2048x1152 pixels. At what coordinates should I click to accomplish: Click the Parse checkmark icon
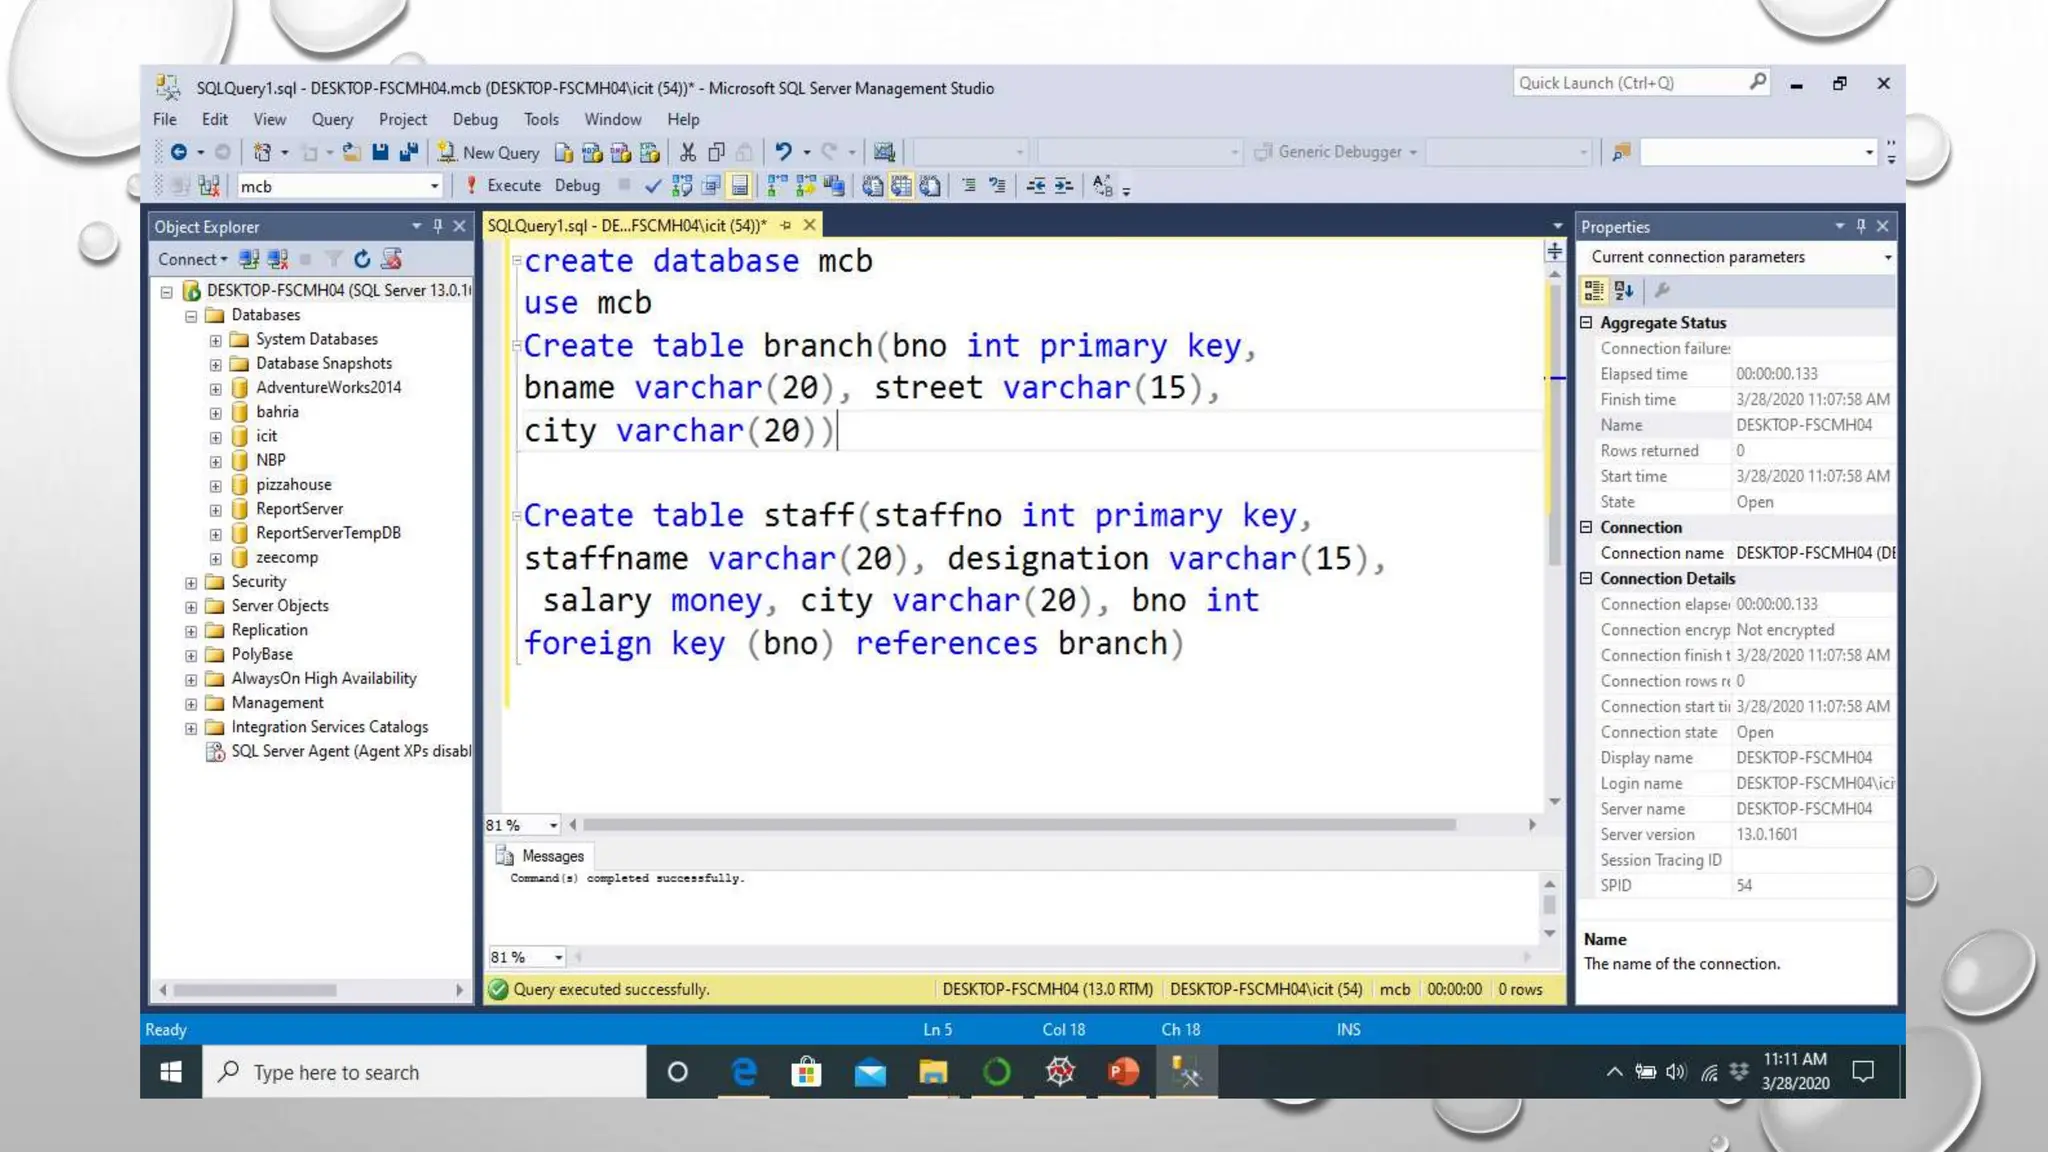click(653, 186)
